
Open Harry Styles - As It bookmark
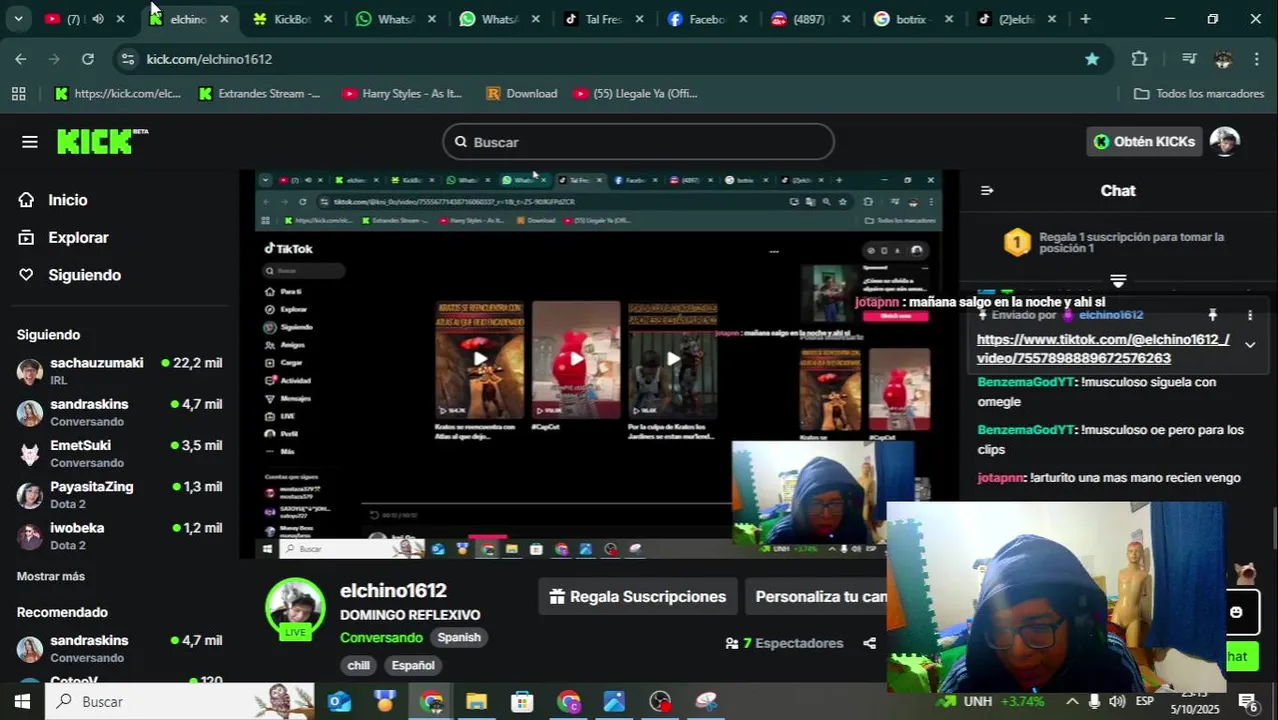pyautogui.click(x=402, y=93)
